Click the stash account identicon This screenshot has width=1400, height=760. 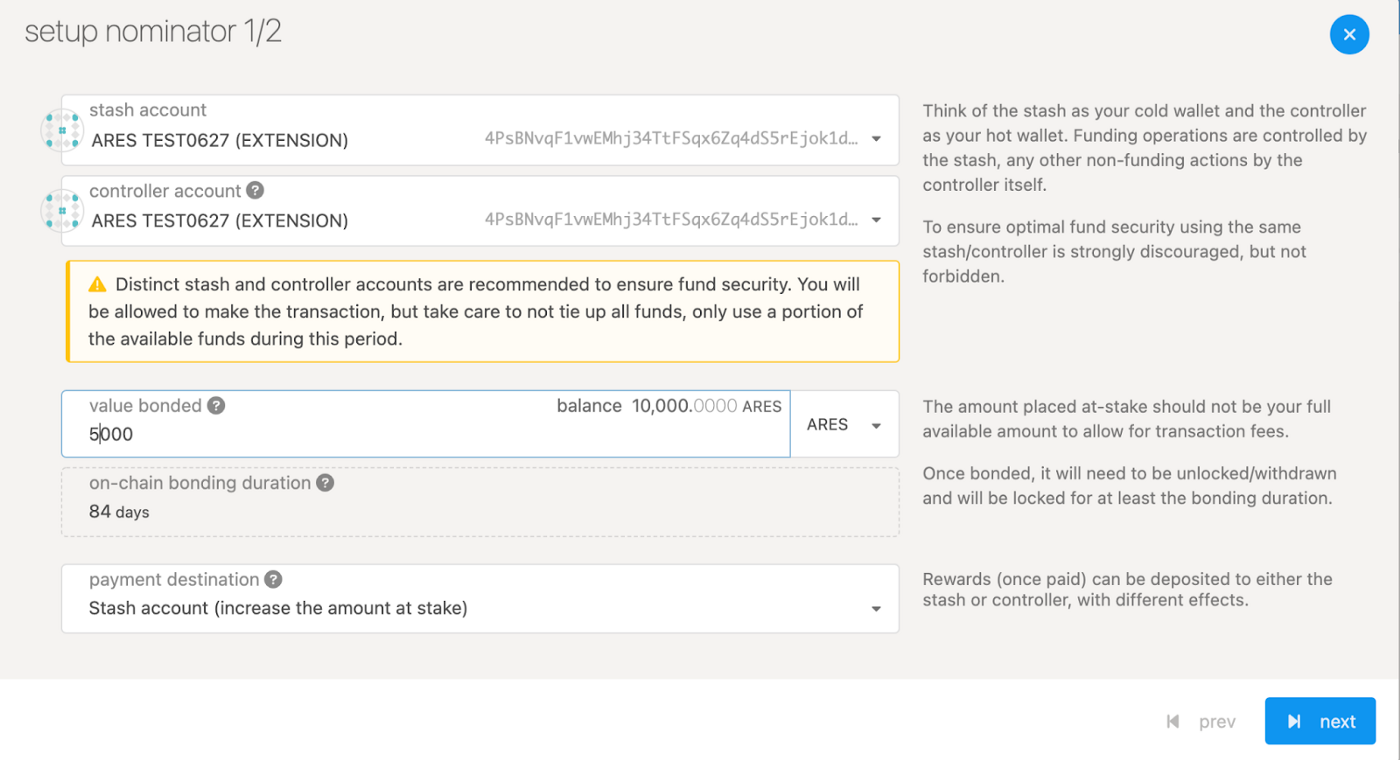pos(61,130)
